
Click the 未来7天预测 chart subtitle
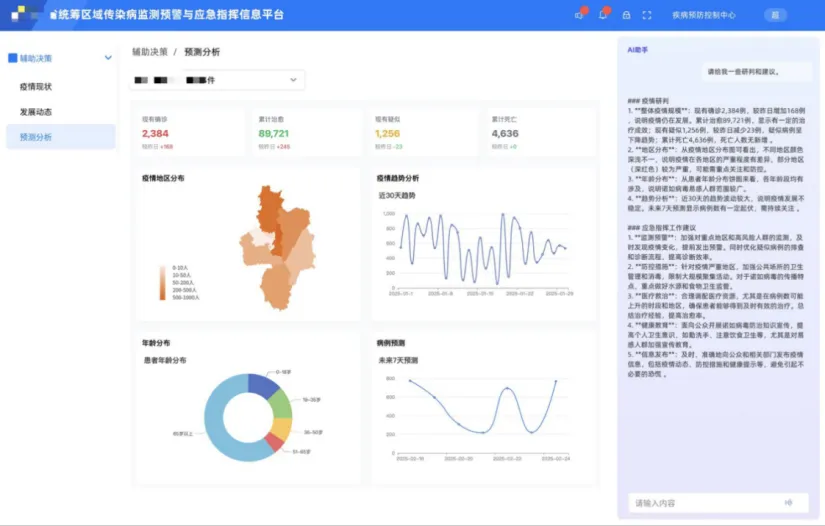tap(398, 360)
